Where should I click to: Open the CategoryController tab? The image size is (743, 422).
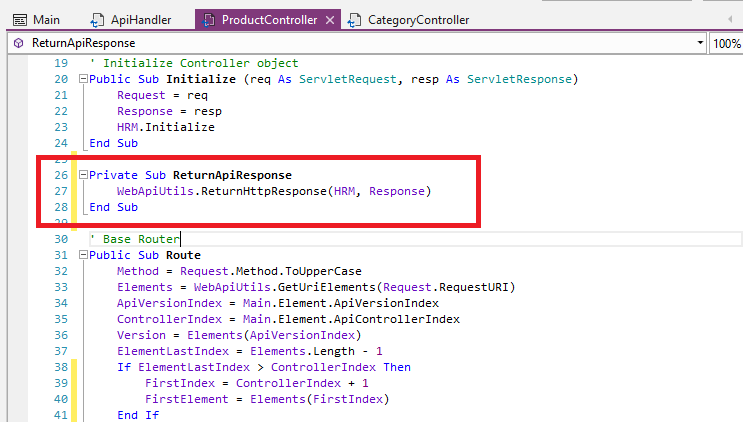(x=418, y=19)
